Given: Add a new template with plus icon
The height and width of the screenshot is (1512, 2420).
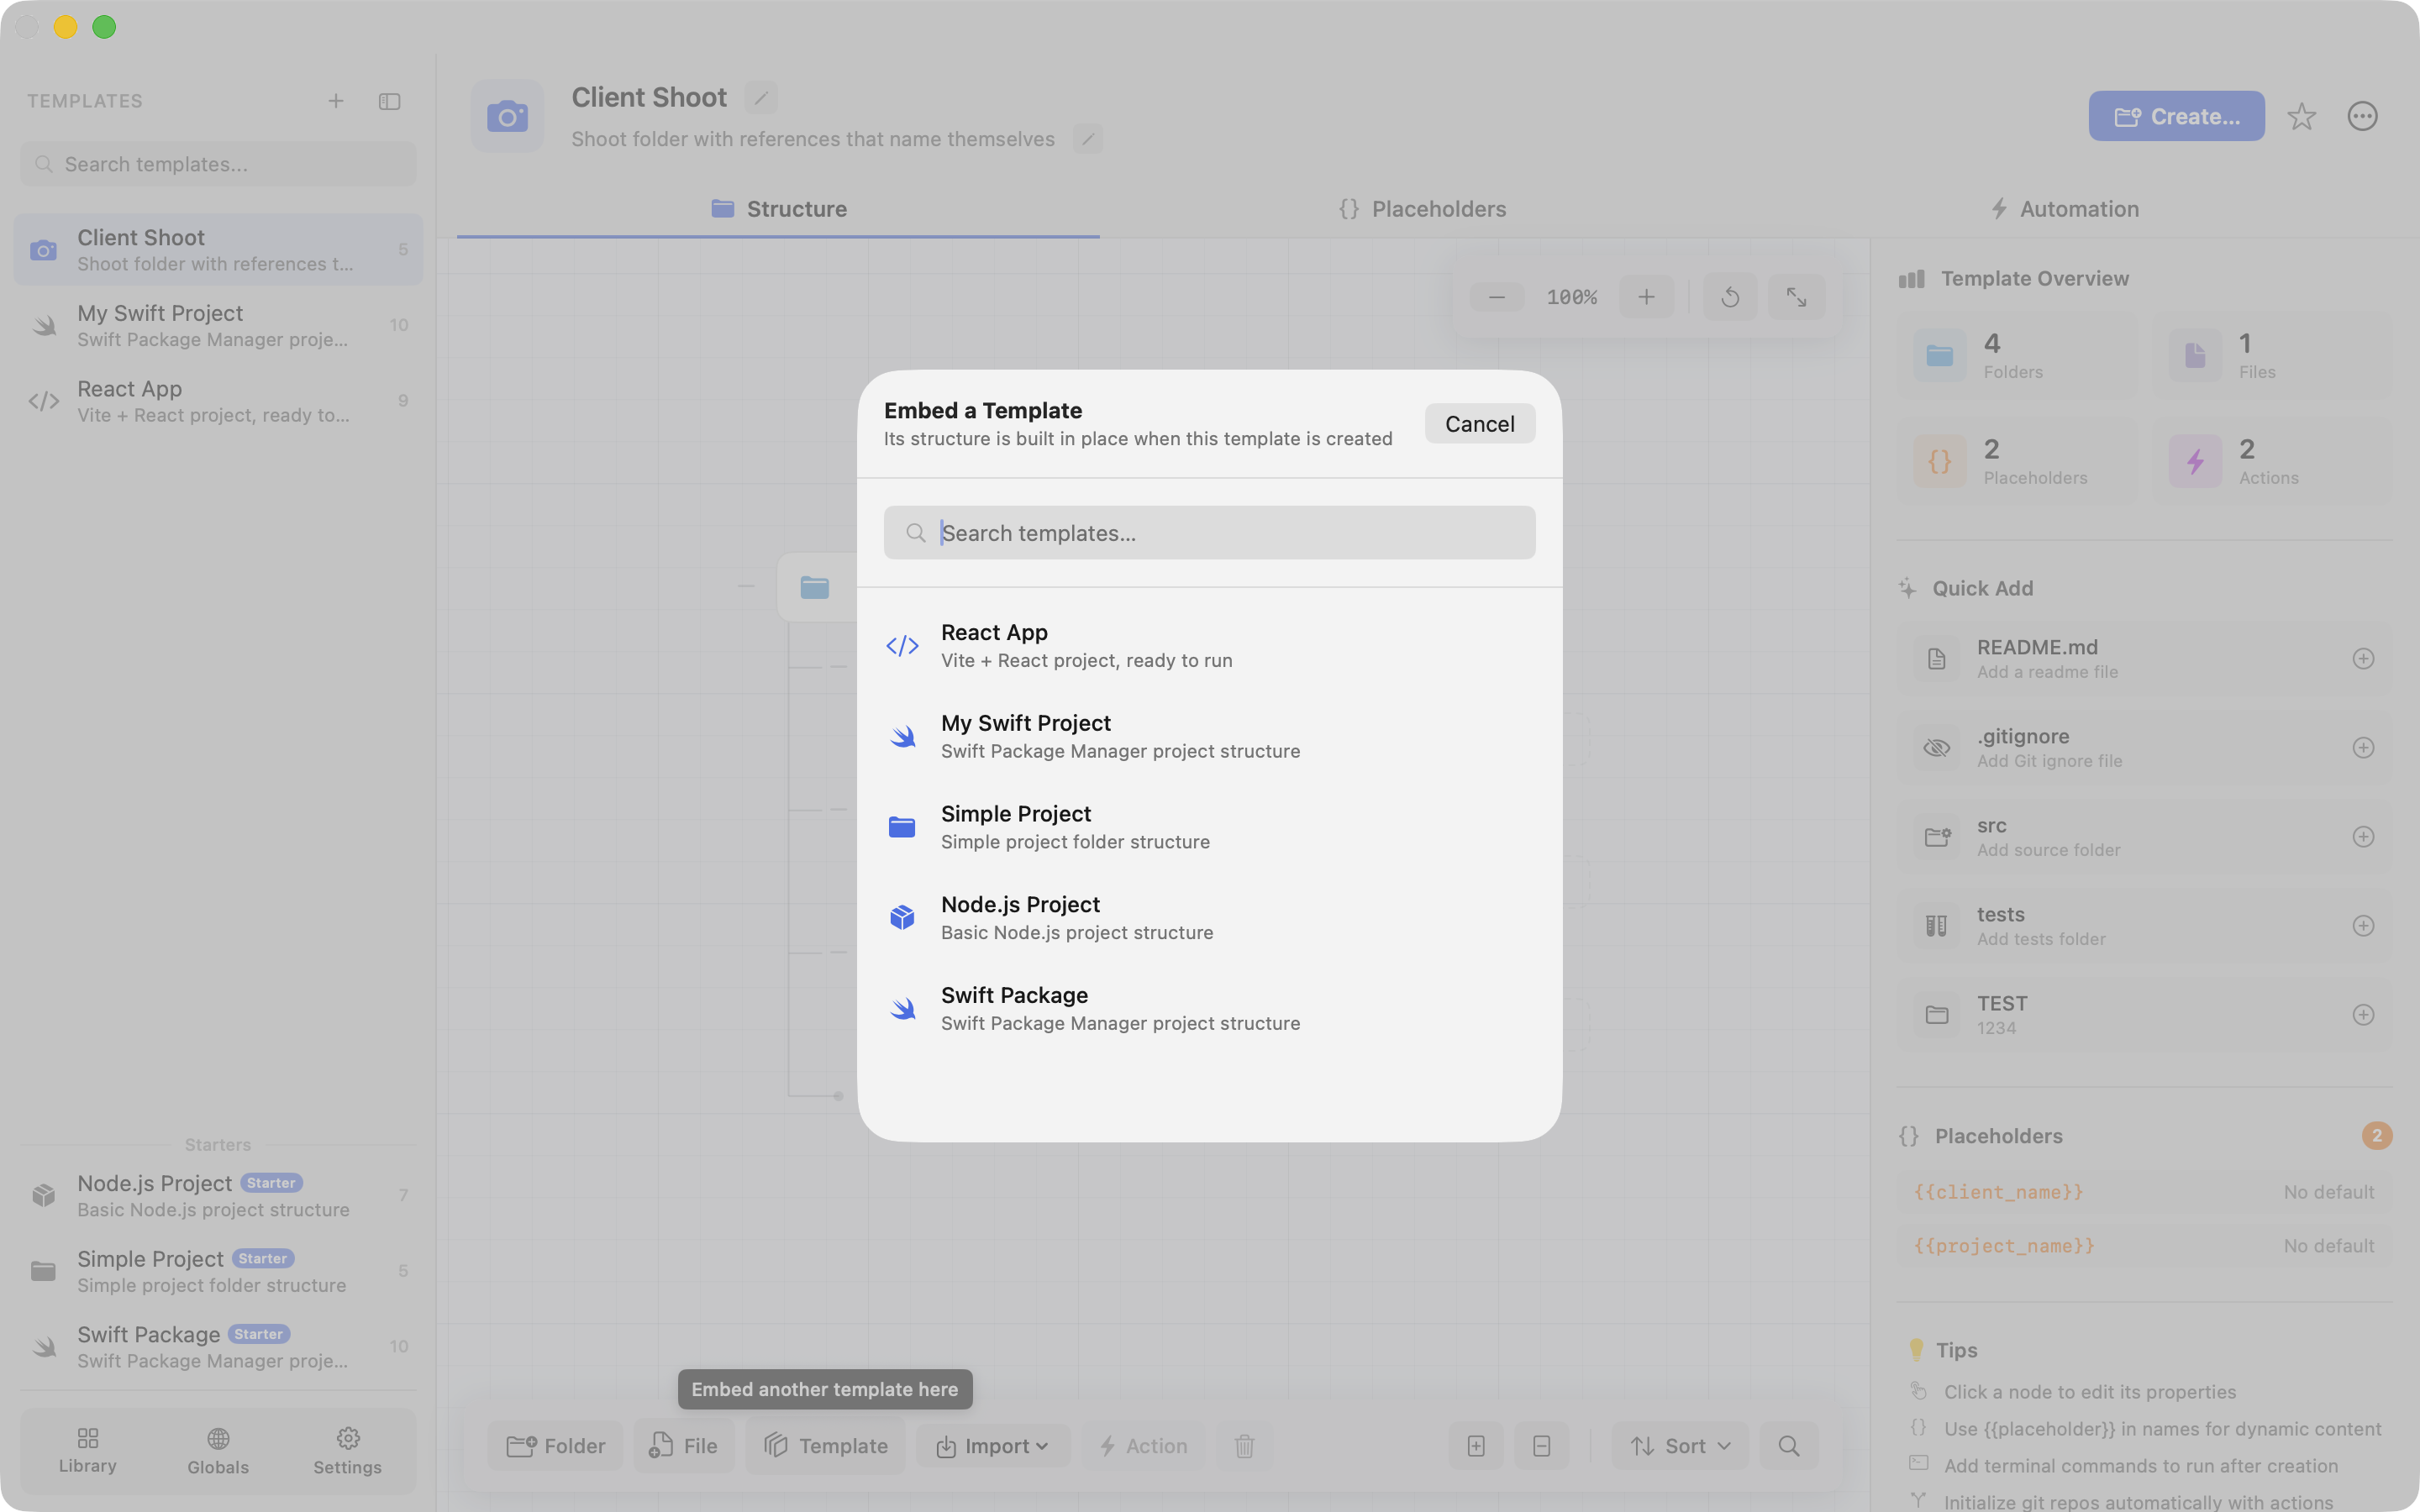Looking at the screenshot, I should tap(336, 101).
